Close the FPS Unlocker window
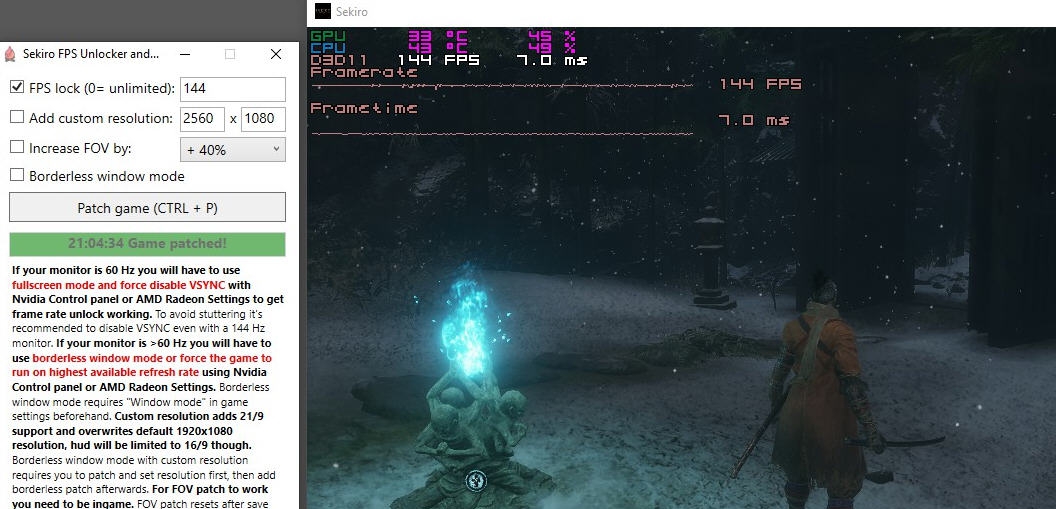The height and width of the screenshot is (509, 1056). (275, 54)
